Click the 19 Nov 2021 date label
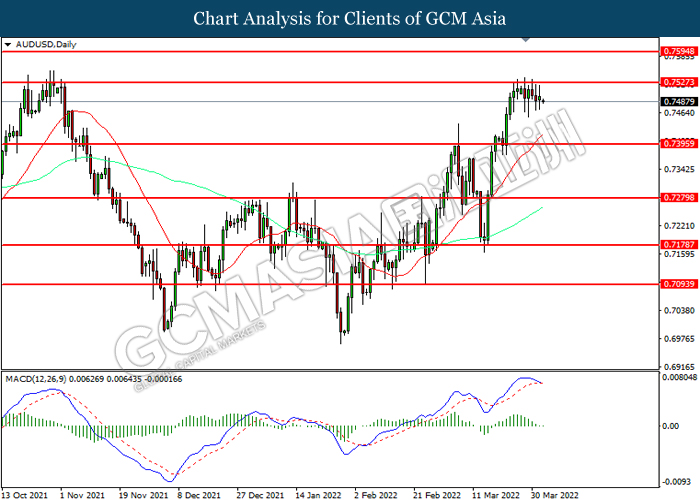The width and height of the screenshot is (700, 500). coord(143,495)
